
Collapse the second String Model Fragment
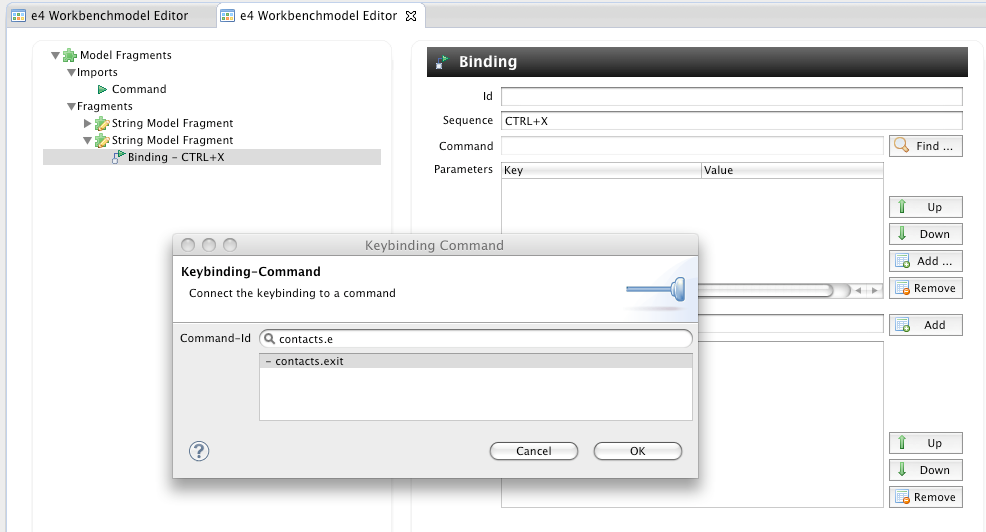pos(87,140)
